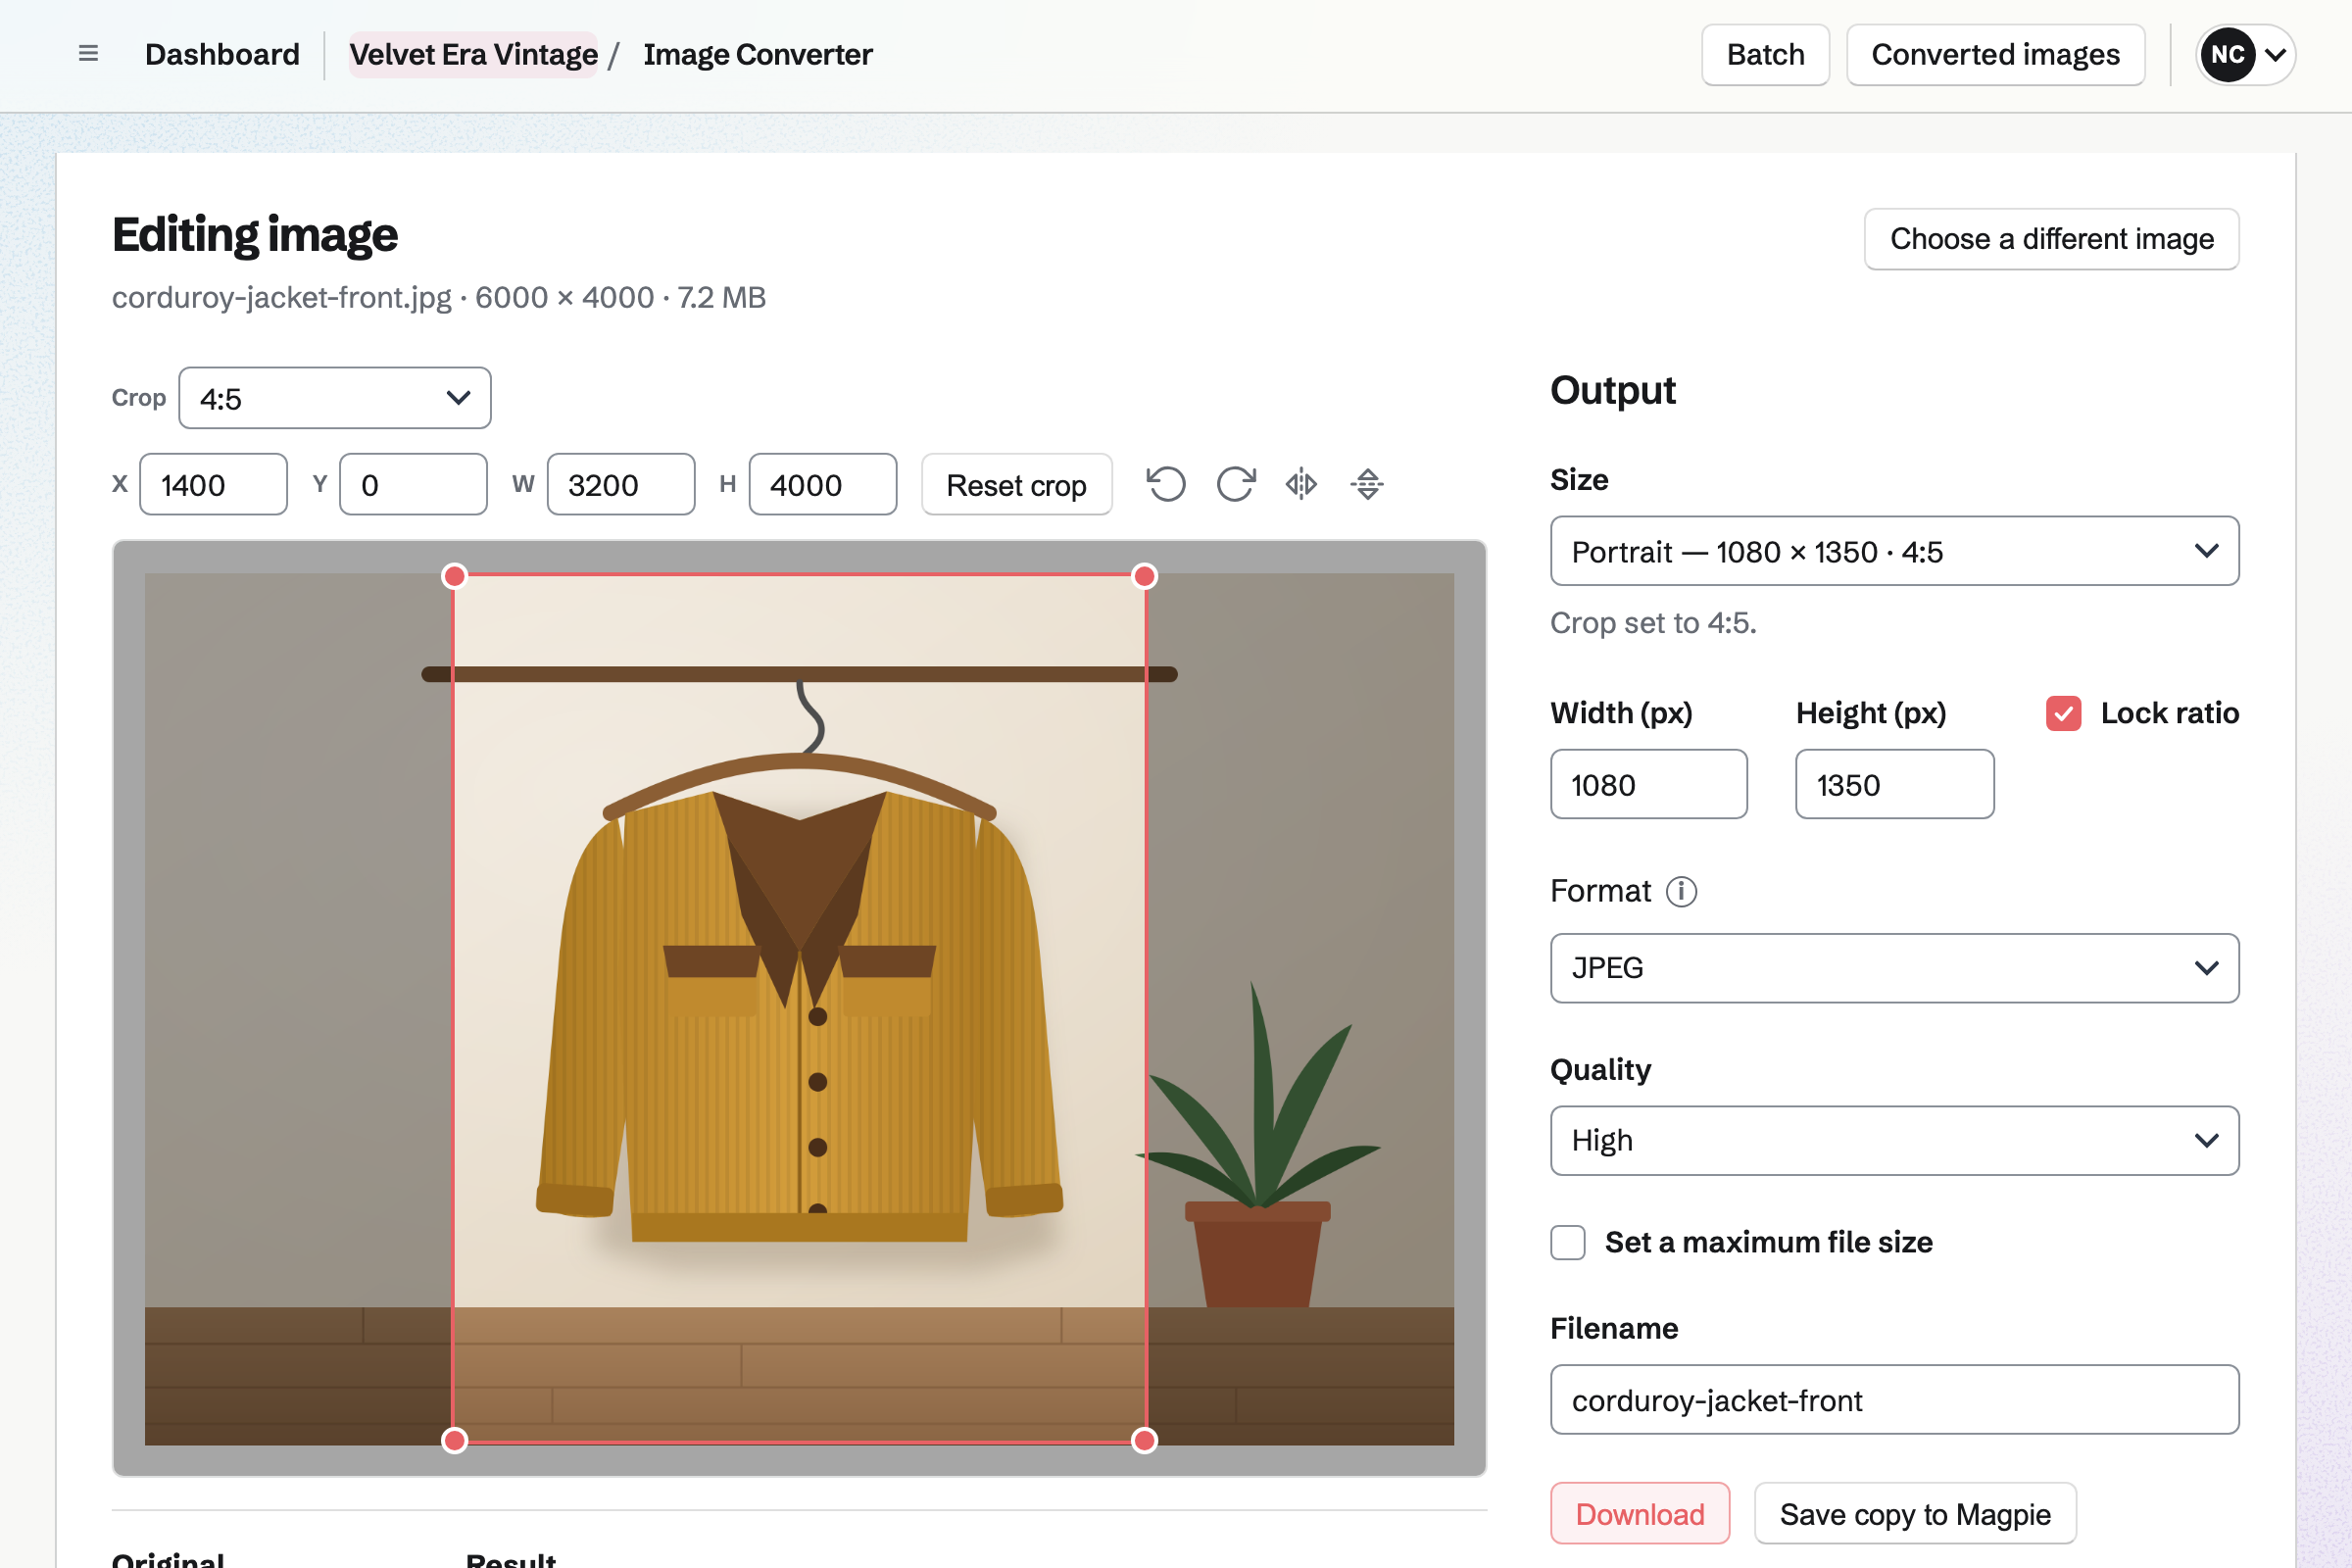The width and height of the screenshot is (2352, 1568).
Task: Open Velvet Era Vintage breadcrumb
Action: [473, 54]
